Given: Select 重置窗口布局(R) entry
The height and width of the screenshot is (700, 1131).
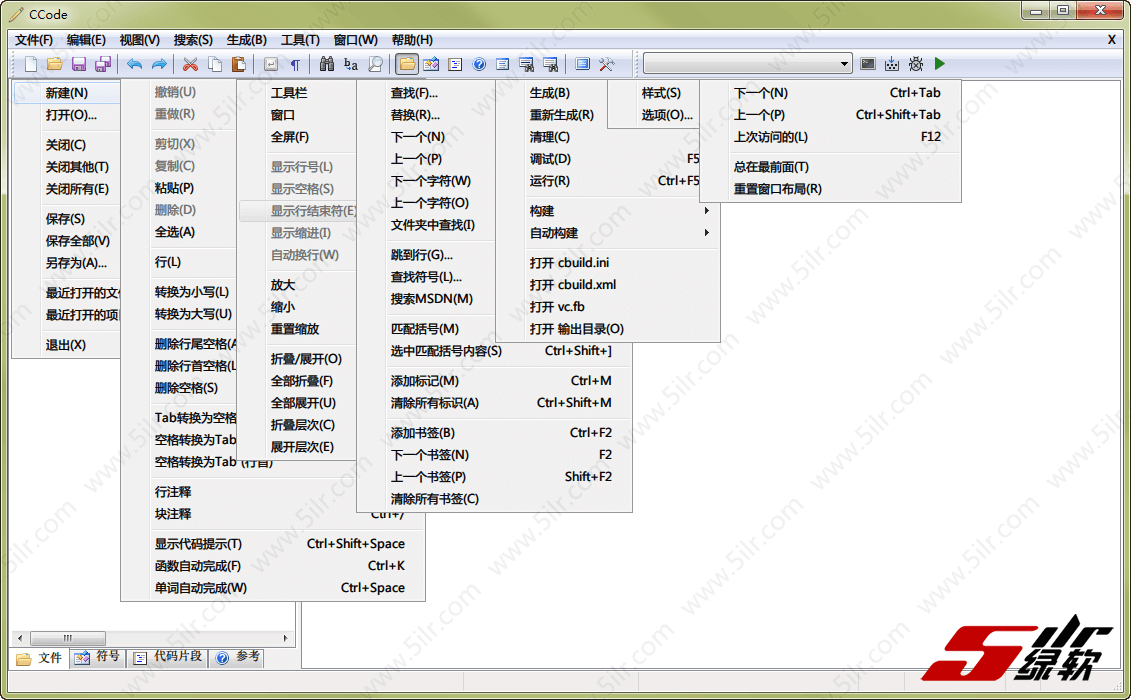Looking at the screenshot, I should click(x=778, y=189).
